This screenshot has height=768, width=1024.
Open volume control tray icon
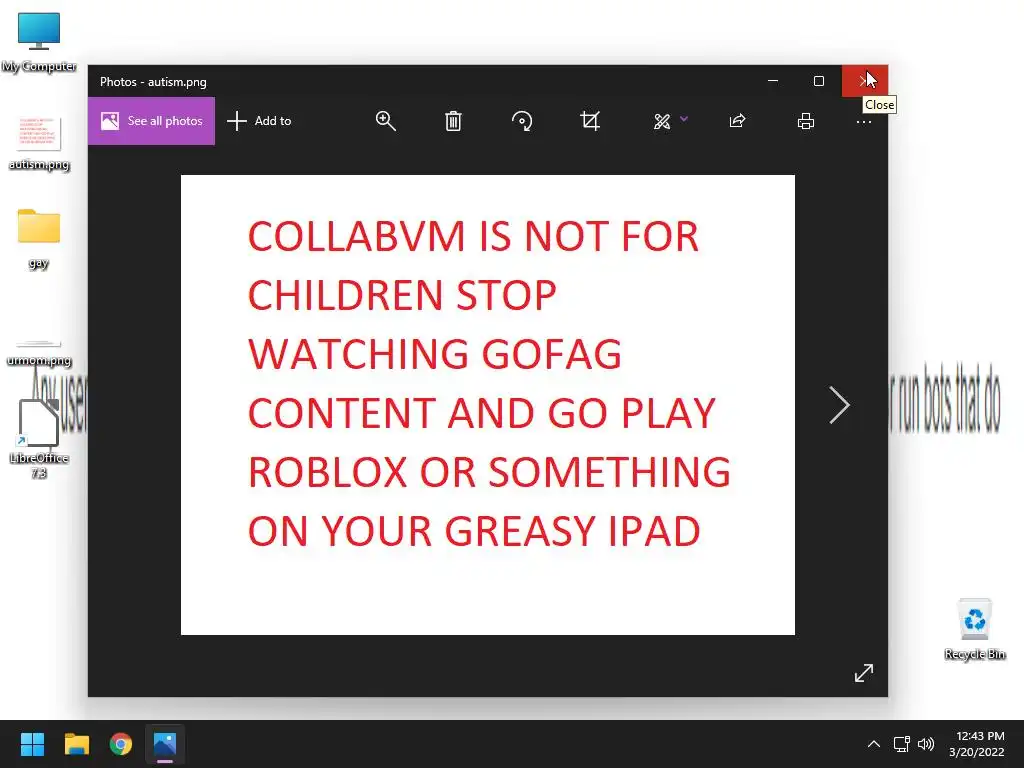926,744
